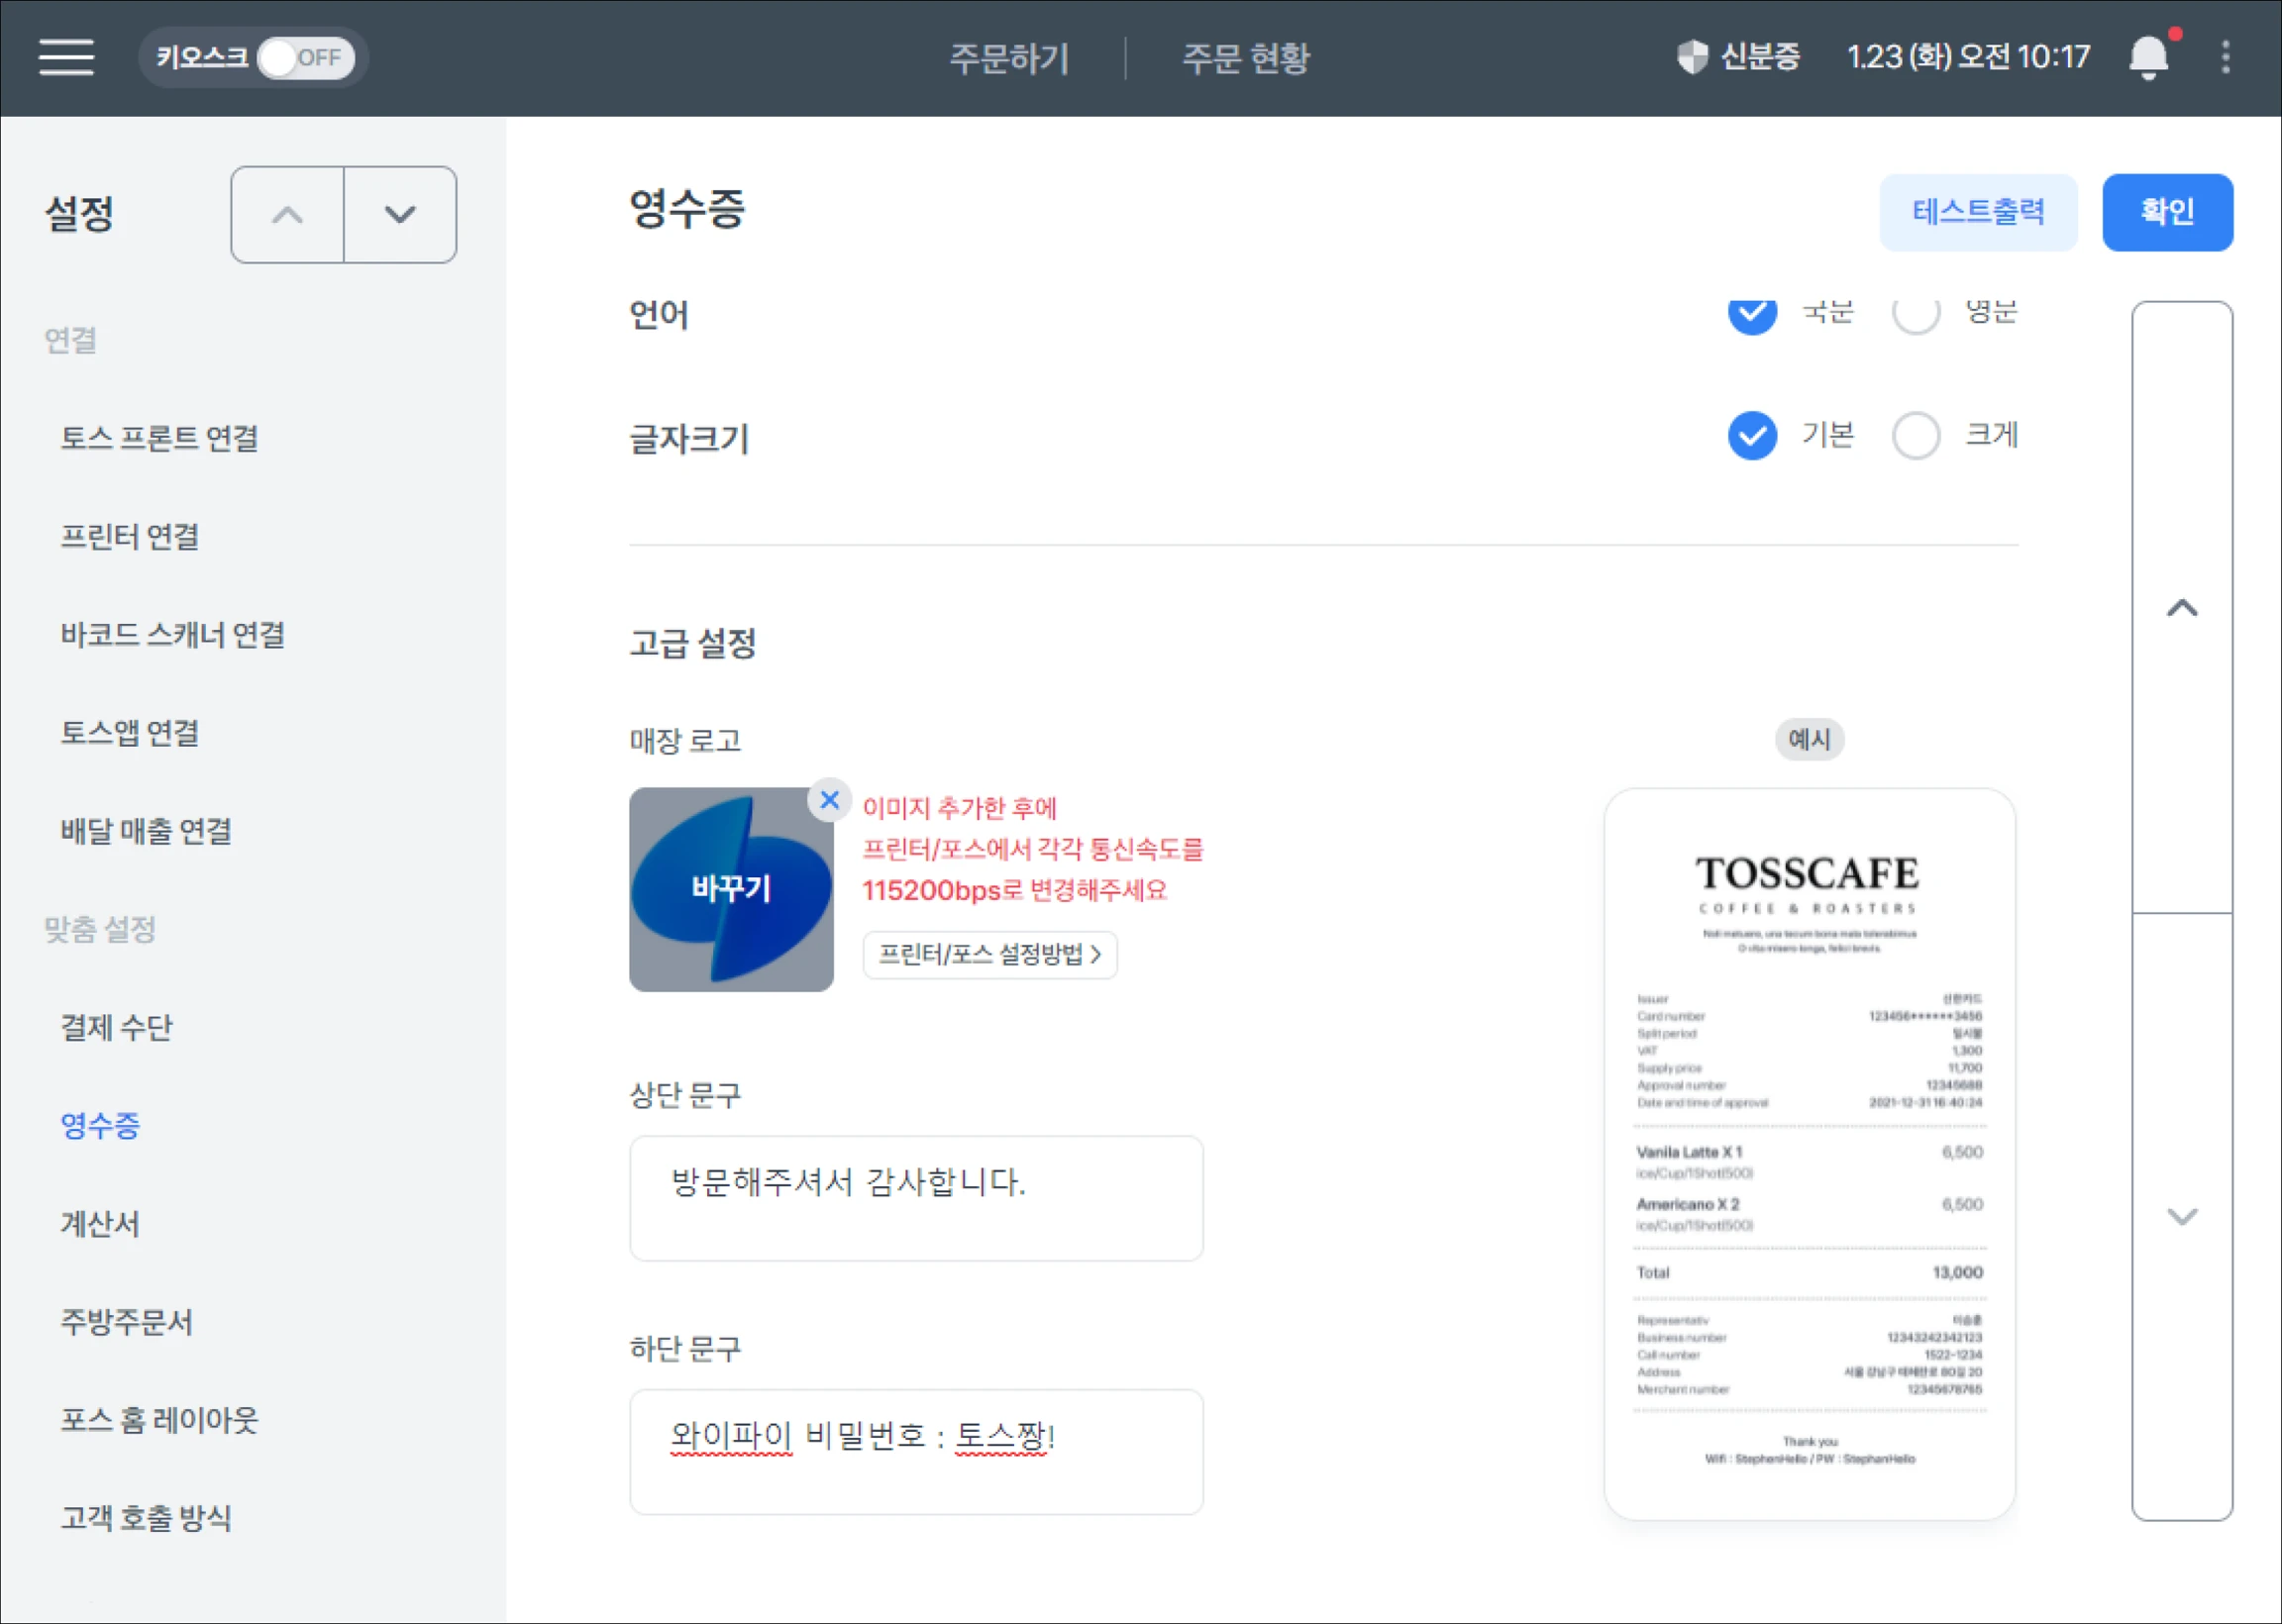Choose the 영문 language option
Screen dimensions: 2282x1624
tap(1916, 314)
